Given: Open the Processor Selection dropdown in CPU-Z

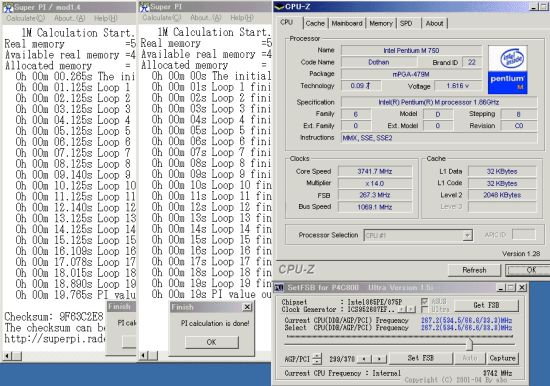Looking at the screenshot, I should click(467, 235).
